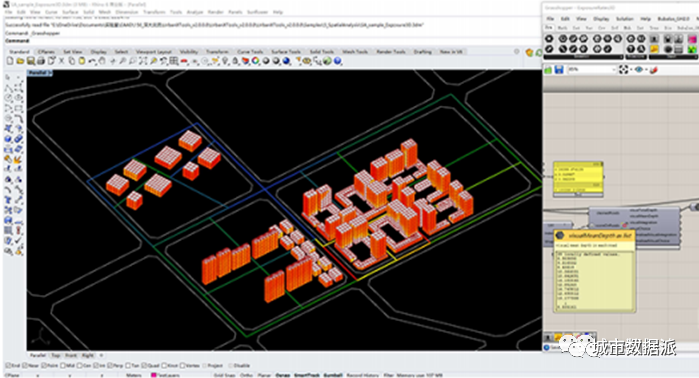Image resolution: width=699 pixels, height=378 pixels.
Task: Switch to the Curve Tools toolbar tab
Action: [250, 52]
